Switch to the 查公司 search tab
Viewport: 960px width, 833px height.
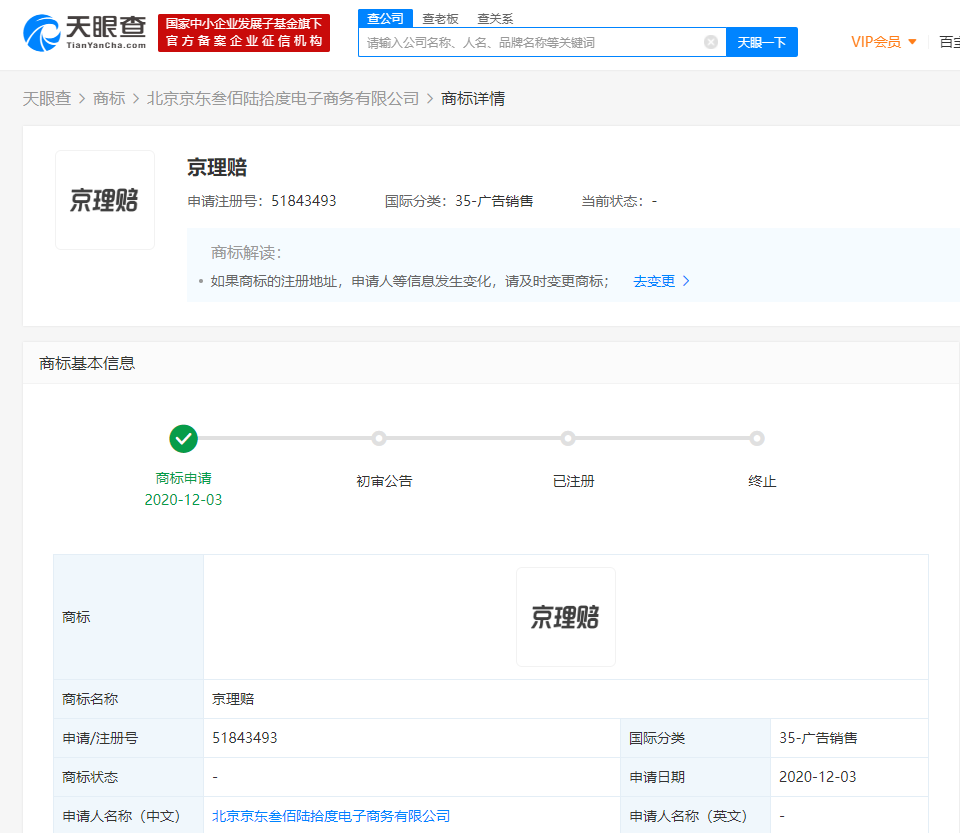pyautogui.click(x=385, y=18)
